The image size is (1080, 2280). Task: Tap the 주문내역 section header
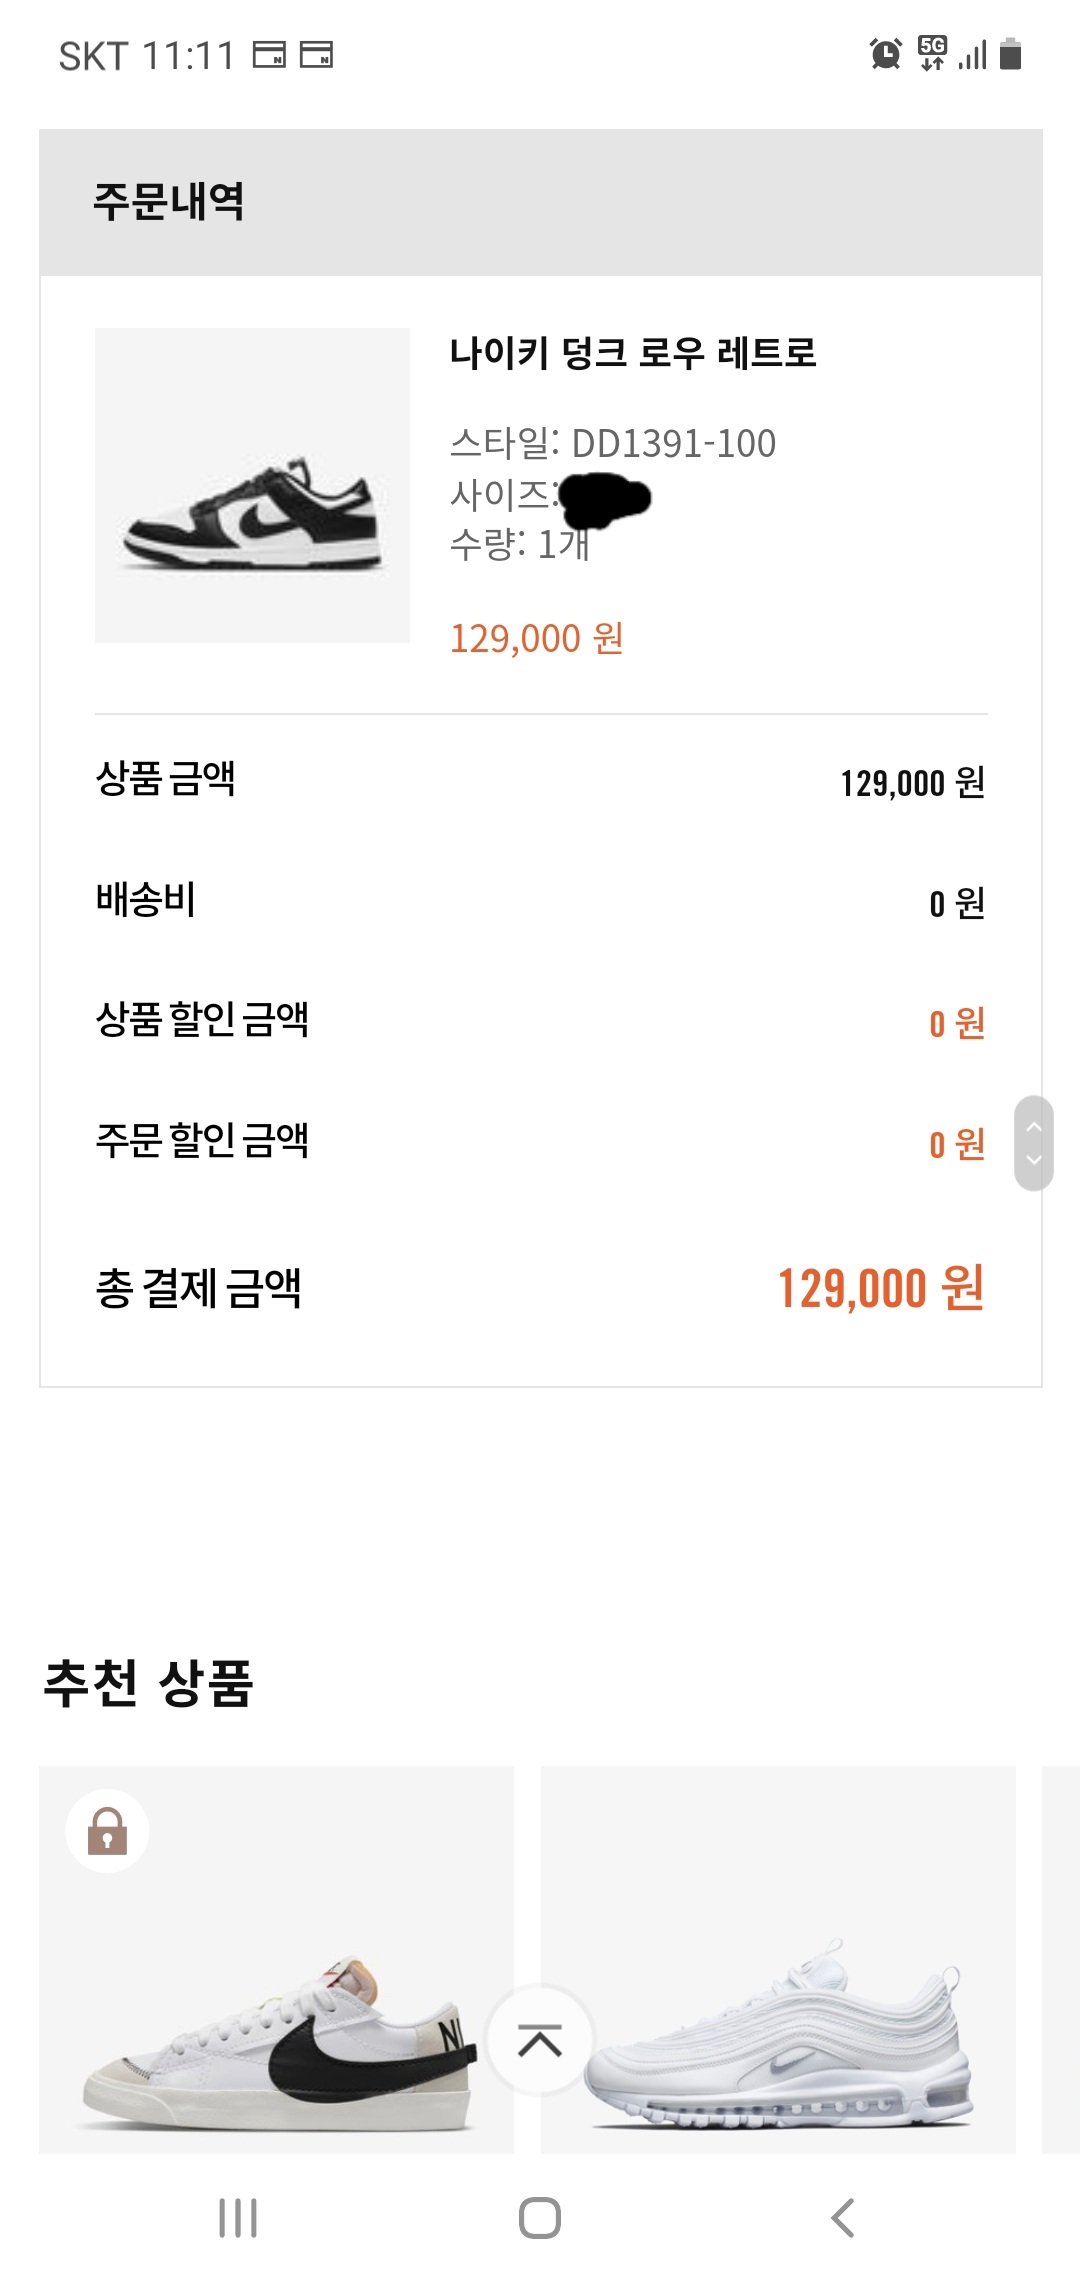point(169,202)
